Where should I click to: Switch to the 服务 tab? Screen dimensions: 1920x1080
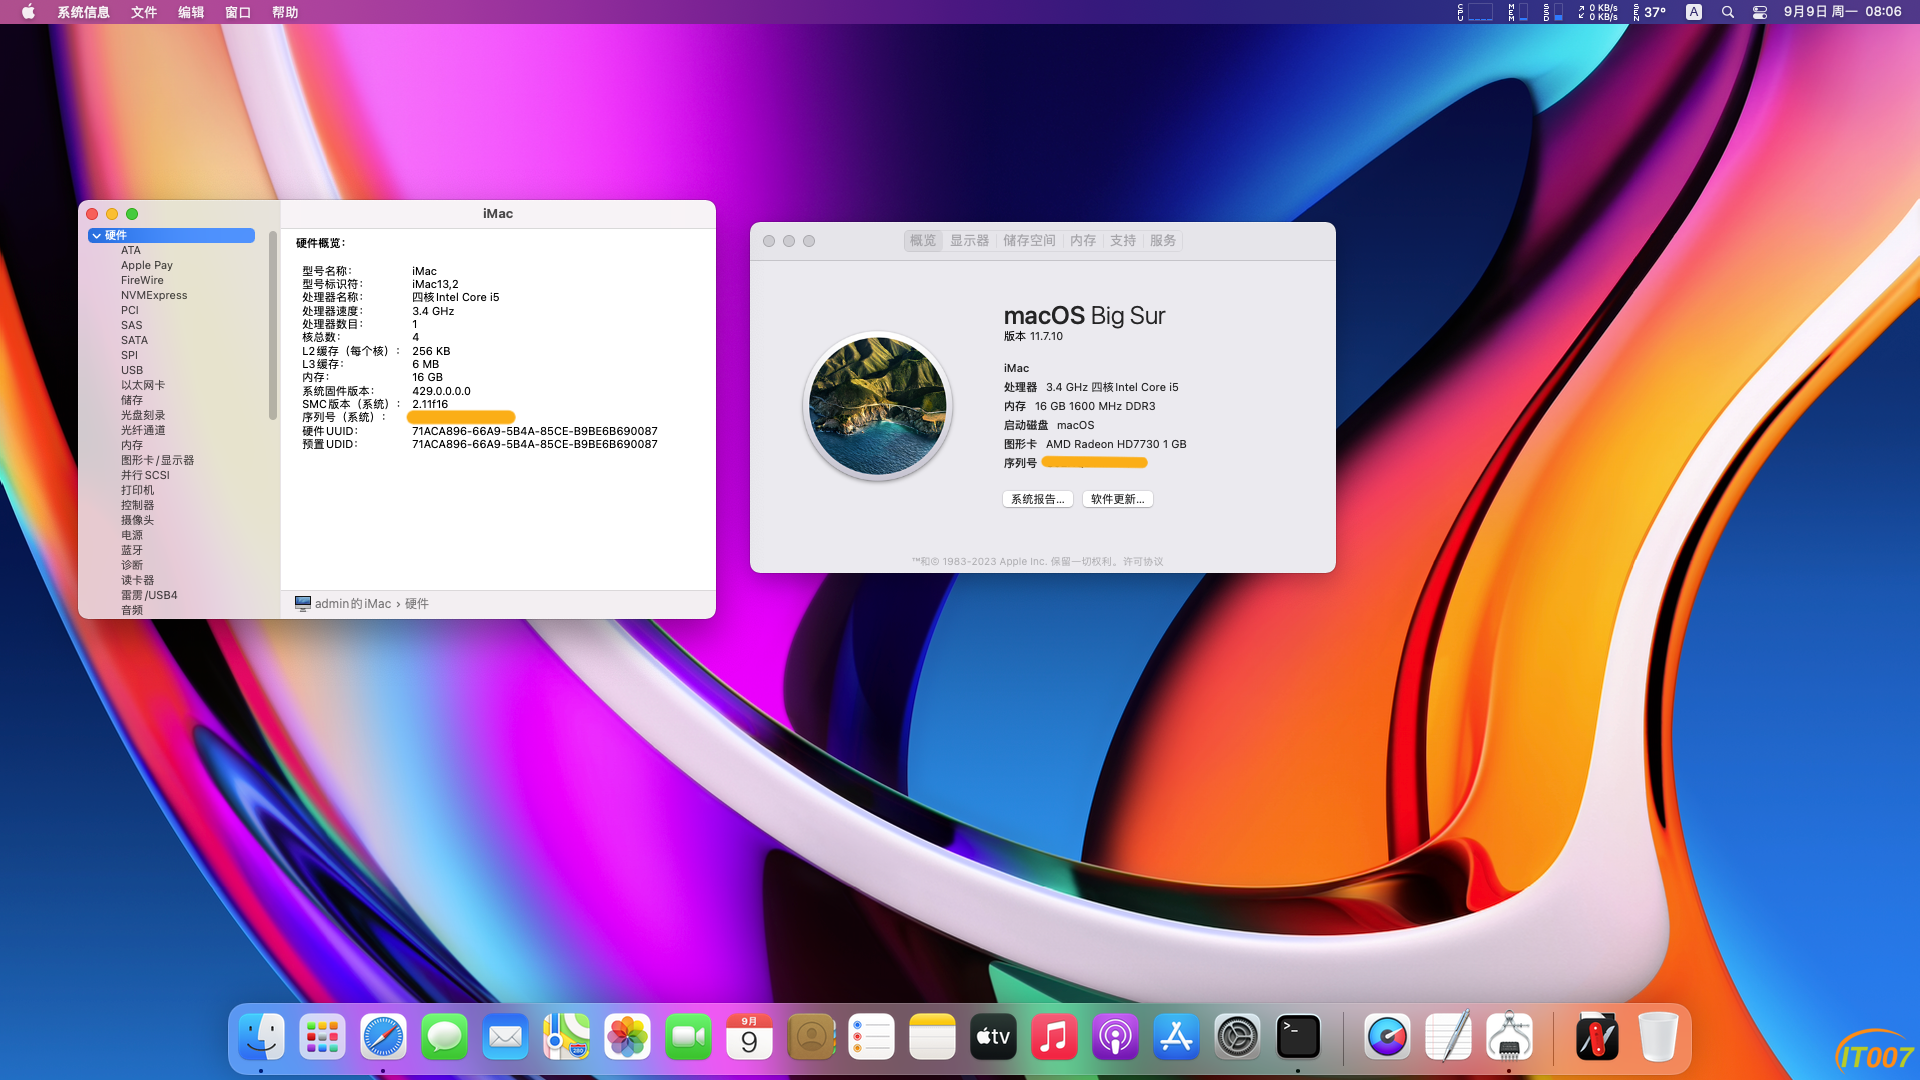1163,240
